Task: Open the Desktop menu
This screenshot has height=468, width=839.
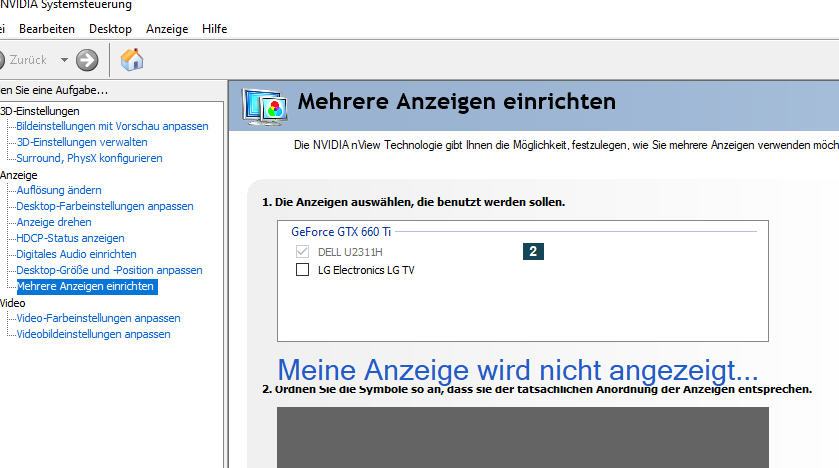Action: click(x=110, y=29)
